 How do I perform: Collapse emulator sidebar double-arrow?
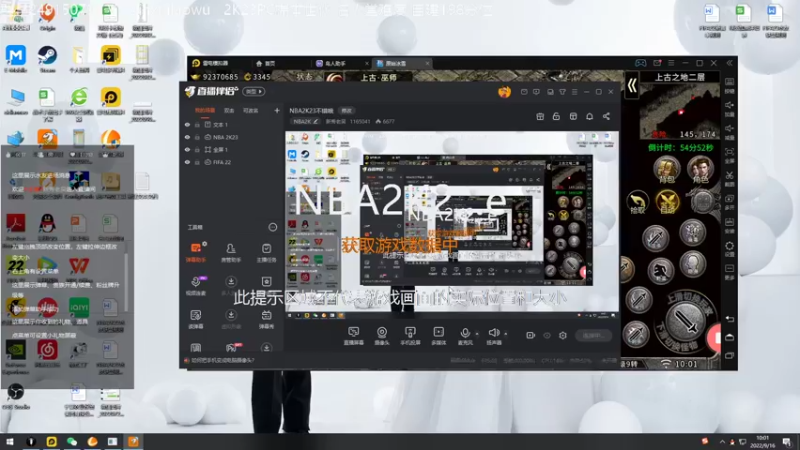(x=730, y=63)
